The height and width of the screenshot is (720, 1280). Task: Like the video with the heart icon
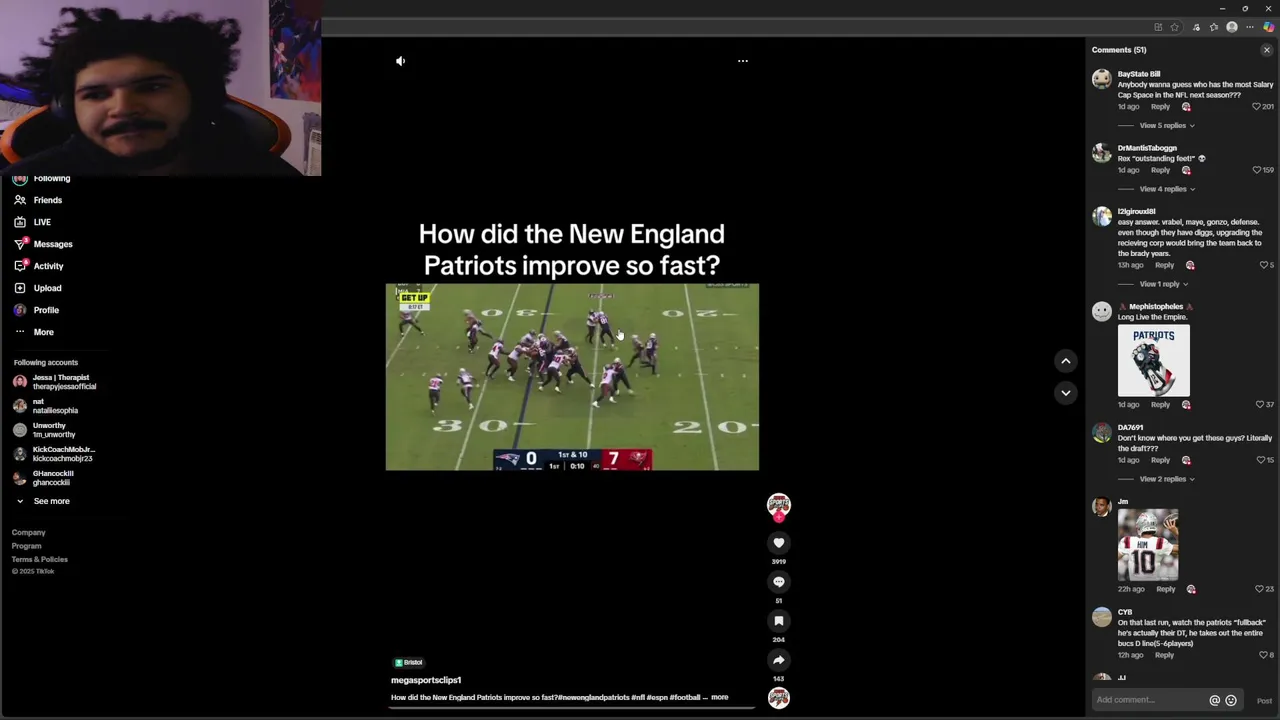tap(779, 543)
